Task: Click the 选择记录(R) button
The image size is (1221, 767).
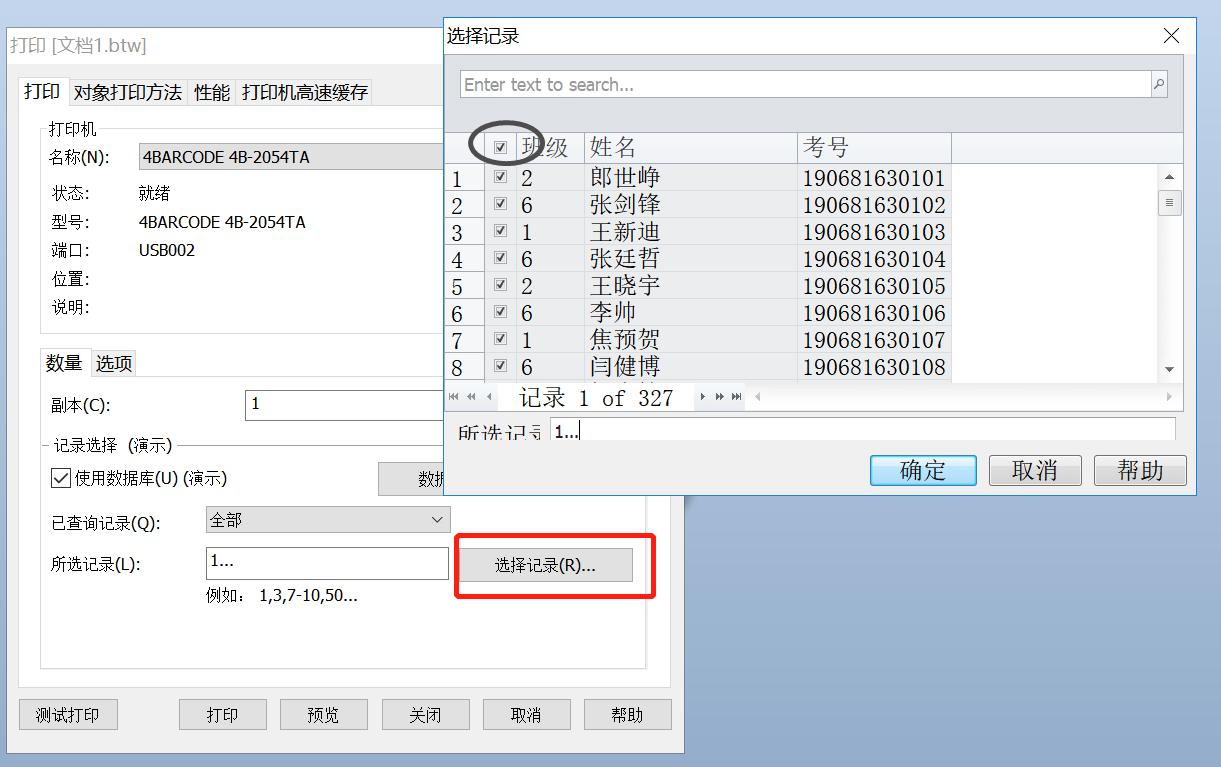Action: pos(546,565)
